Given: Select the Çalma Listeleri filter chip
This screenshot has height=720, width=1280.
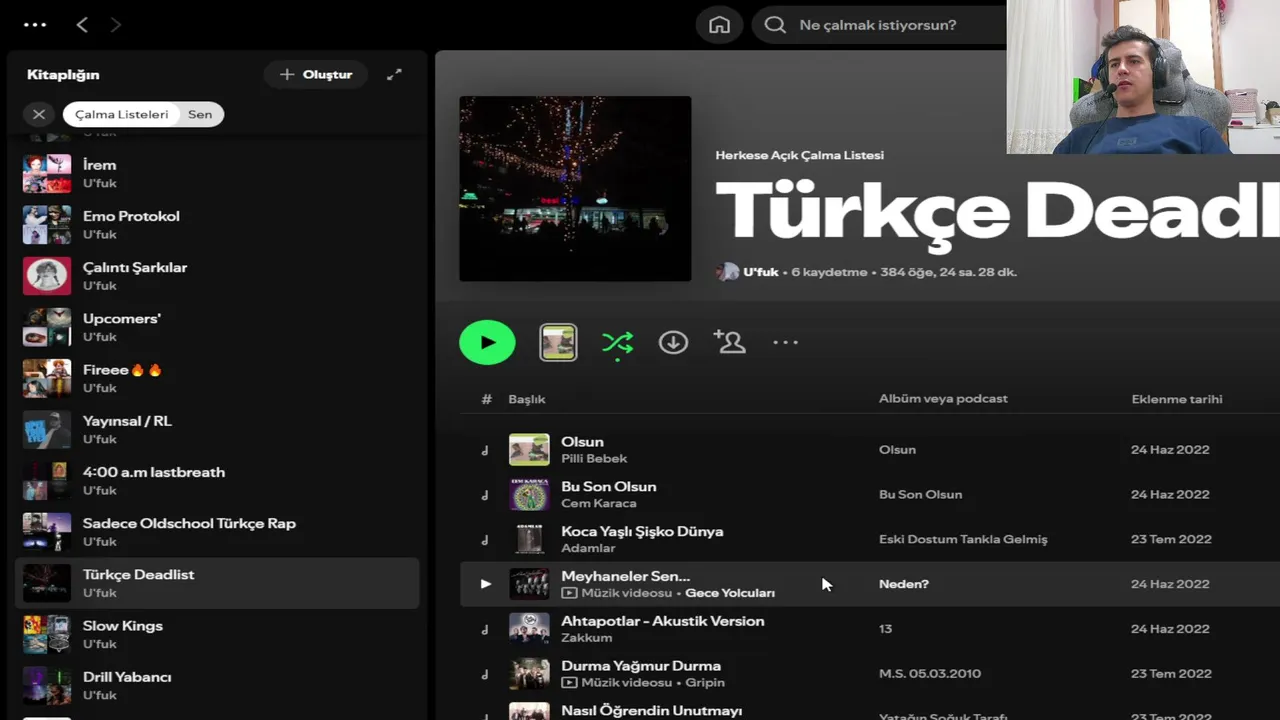Looking at the screenshot, I should coord(121,114).
